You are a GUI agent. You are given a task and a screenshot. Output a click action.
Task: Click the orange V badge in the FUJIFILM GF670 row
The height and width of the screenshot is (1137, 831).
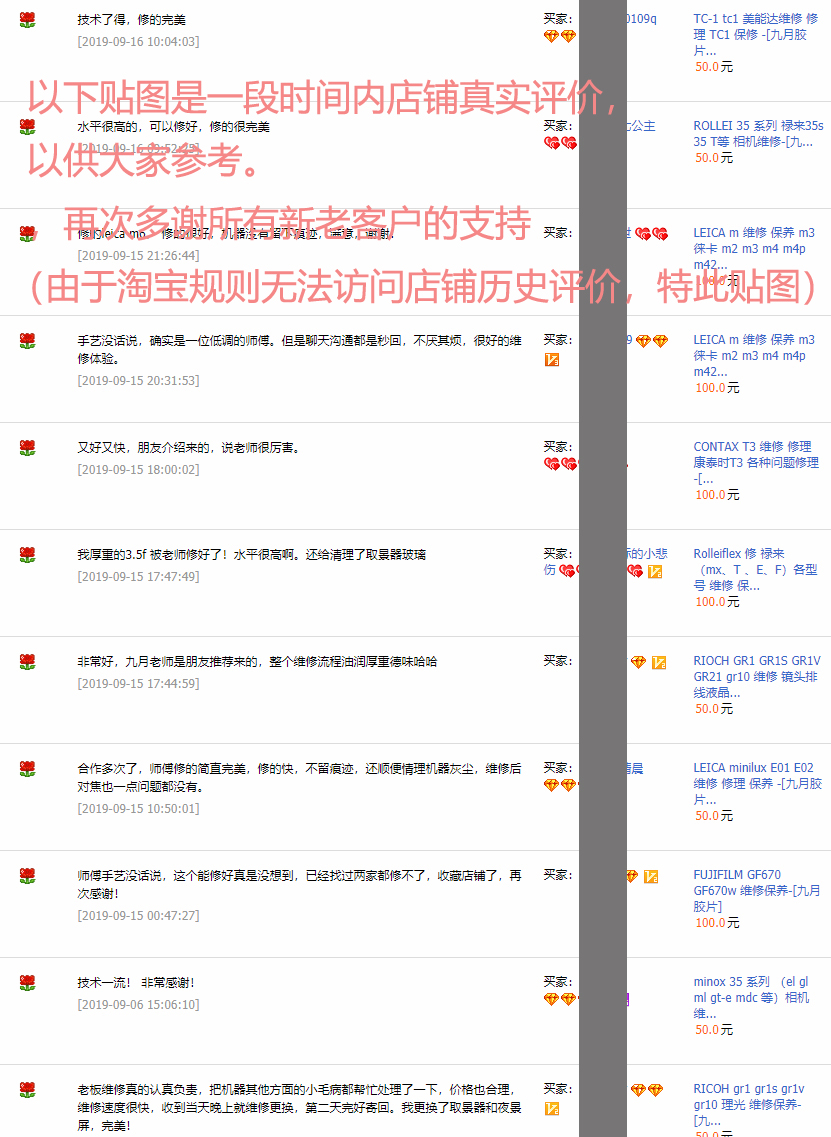(651, 877)
